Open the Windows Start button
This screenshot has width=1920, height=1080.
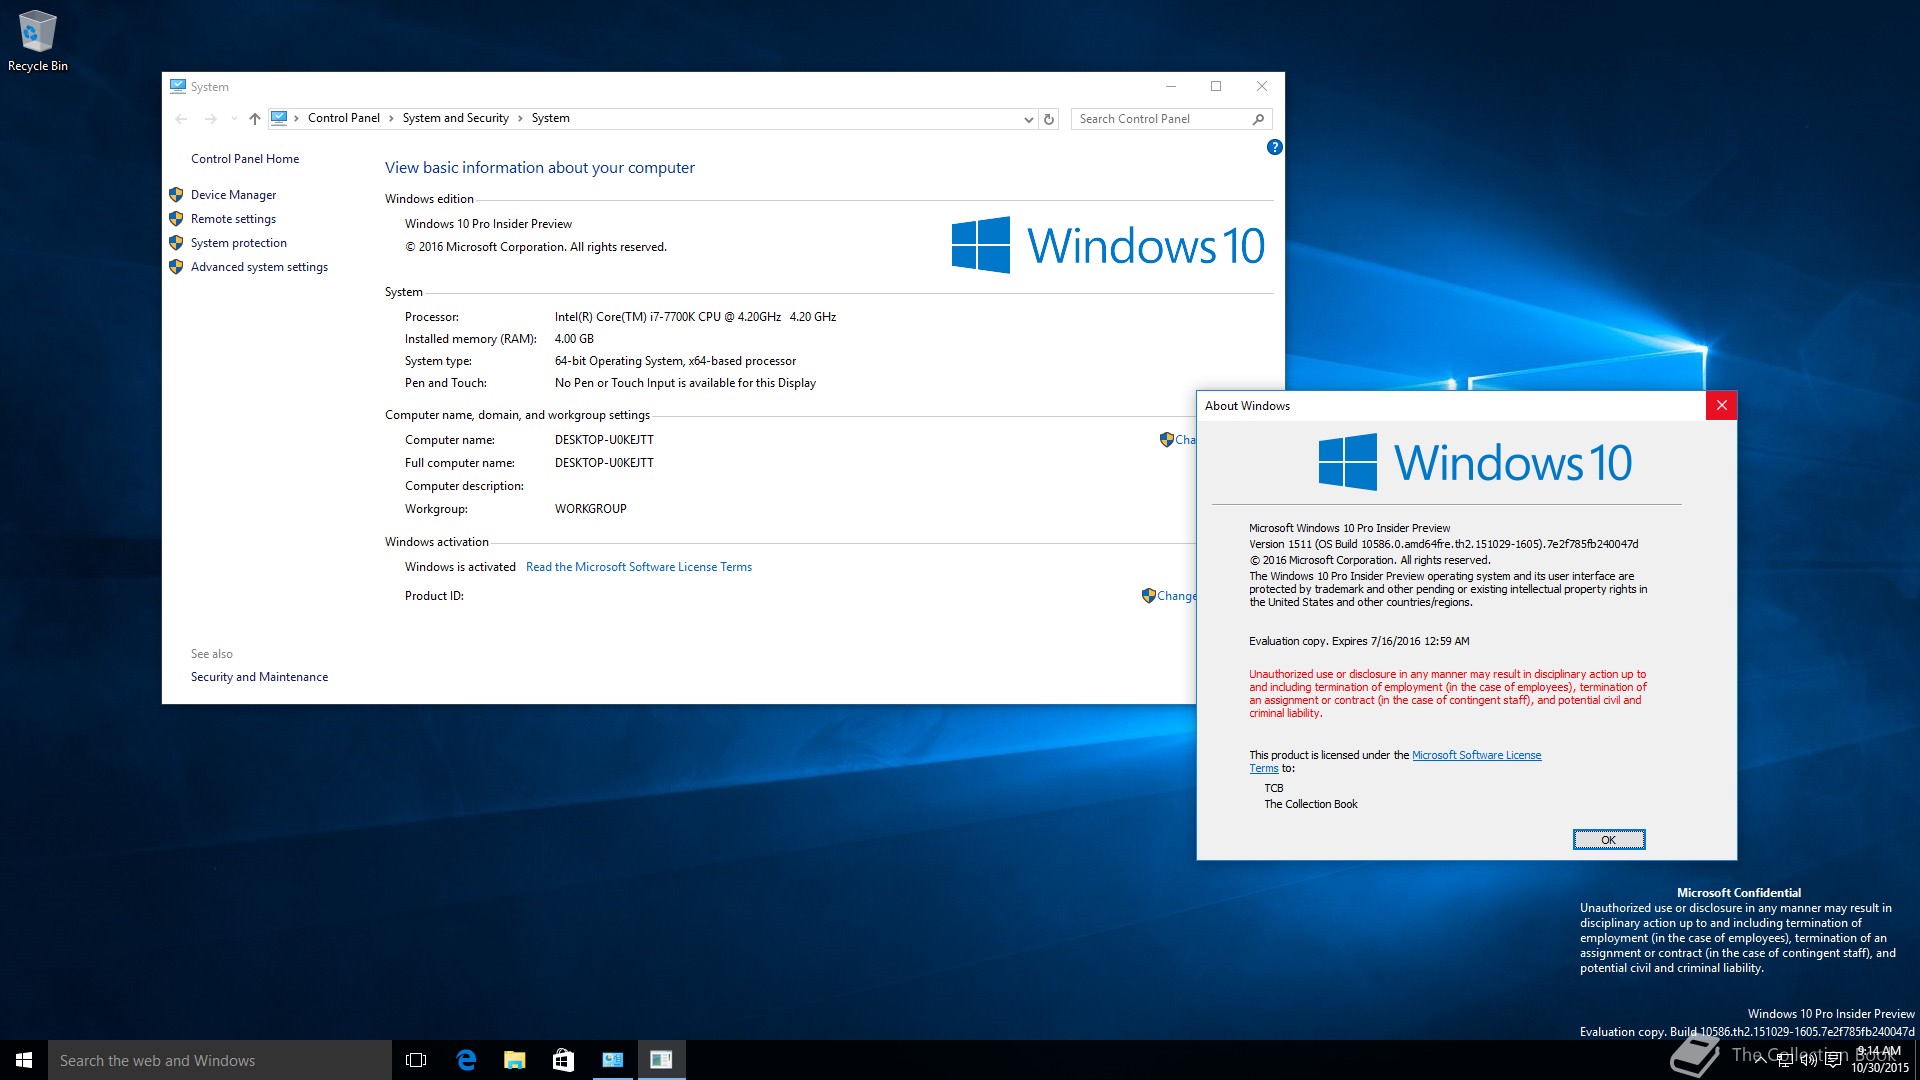[24, 1060]
